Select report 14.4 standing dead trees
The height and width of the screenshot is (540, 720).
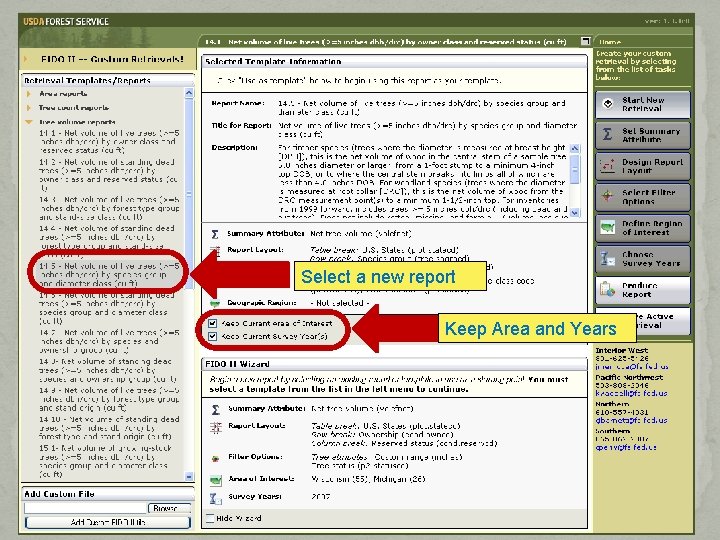[x=107, y=241]
